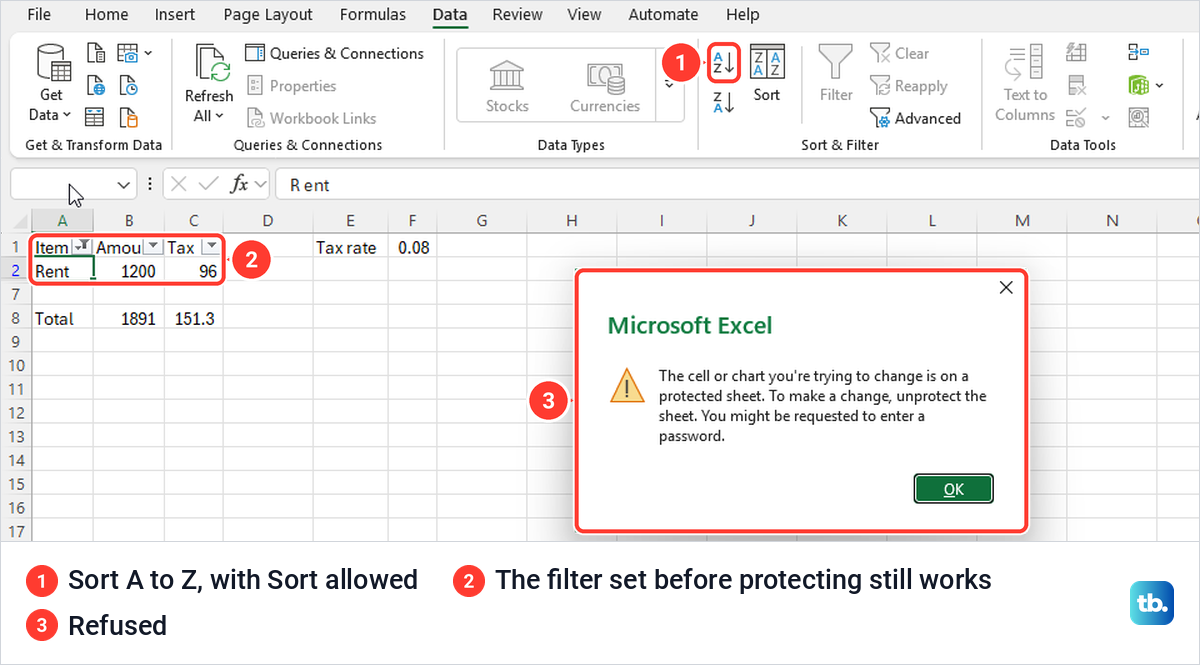Click the Properties button
The height and width of the screenshot is (665, 1200).
tap(291, 86)
